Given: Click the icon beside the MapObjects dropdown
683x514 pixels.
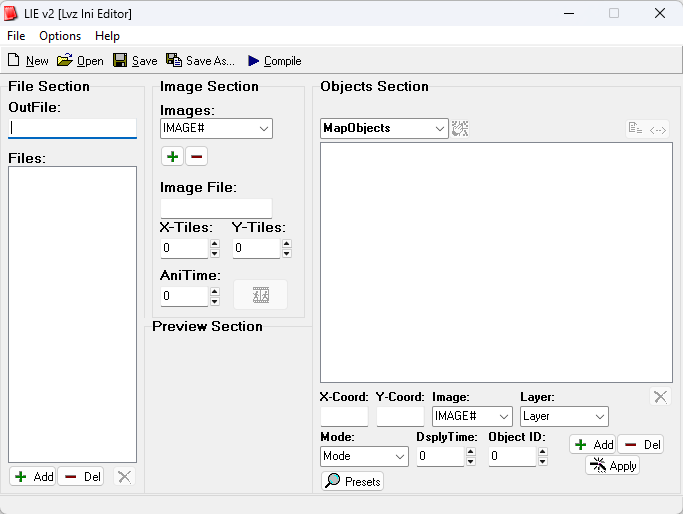Looking at the screenshot, I should point(460,128).
